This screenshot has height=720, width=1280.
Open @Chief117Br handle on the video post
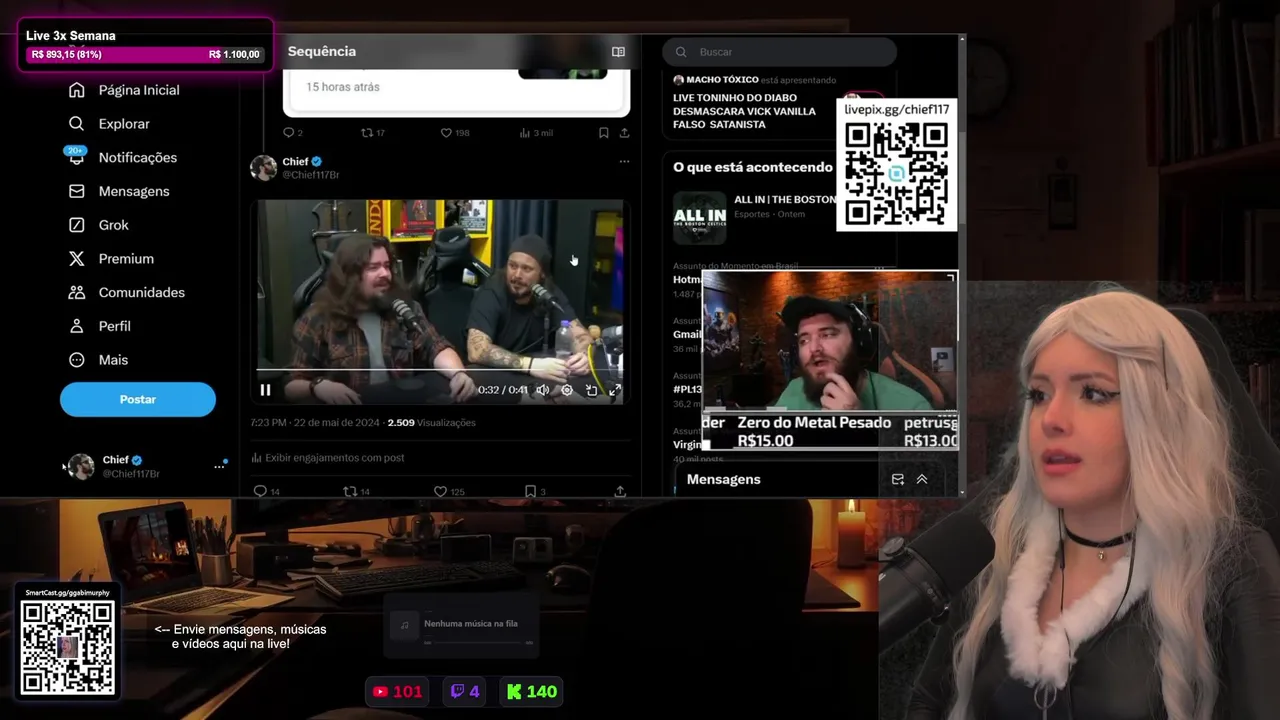pos(310,175)
